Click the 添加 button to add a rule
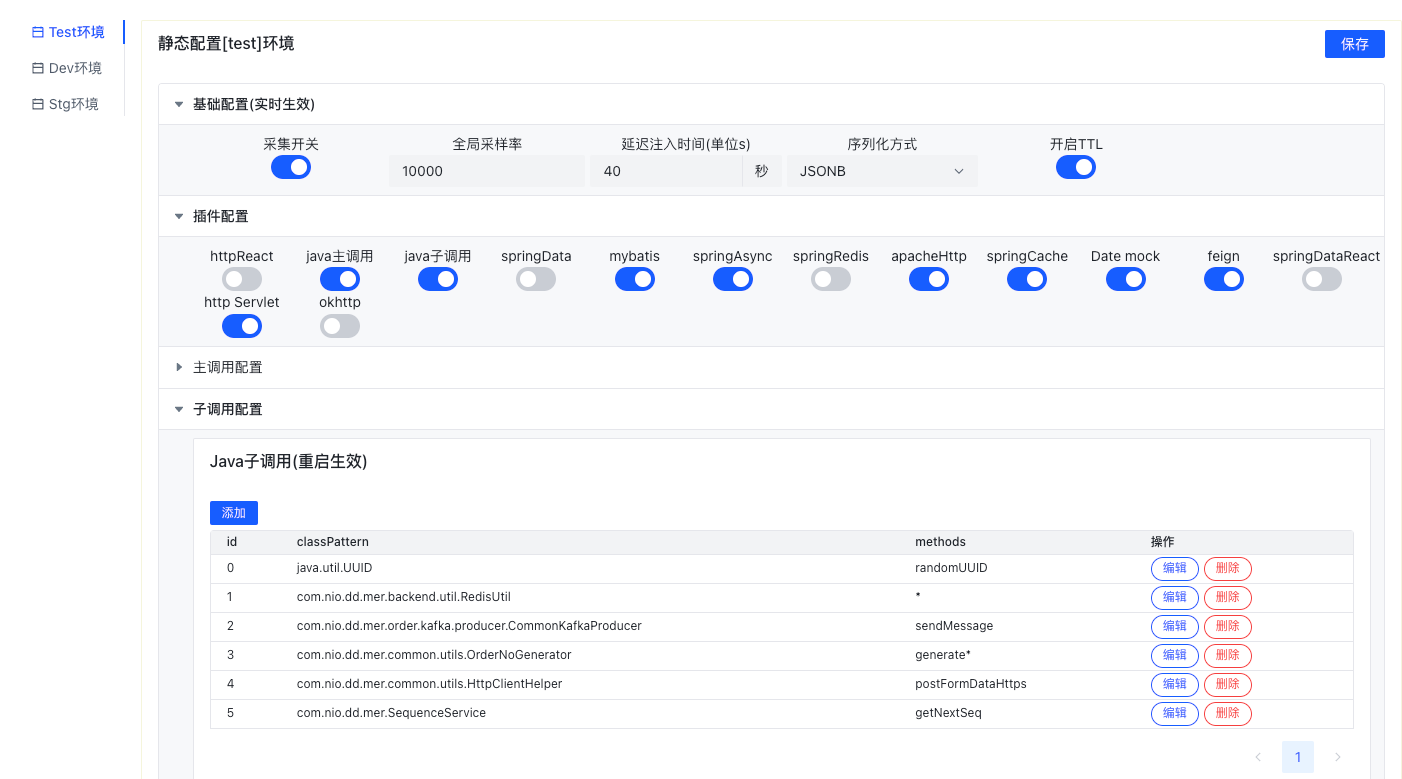The width and height of the screenshot is (1402, 779). 233,512
